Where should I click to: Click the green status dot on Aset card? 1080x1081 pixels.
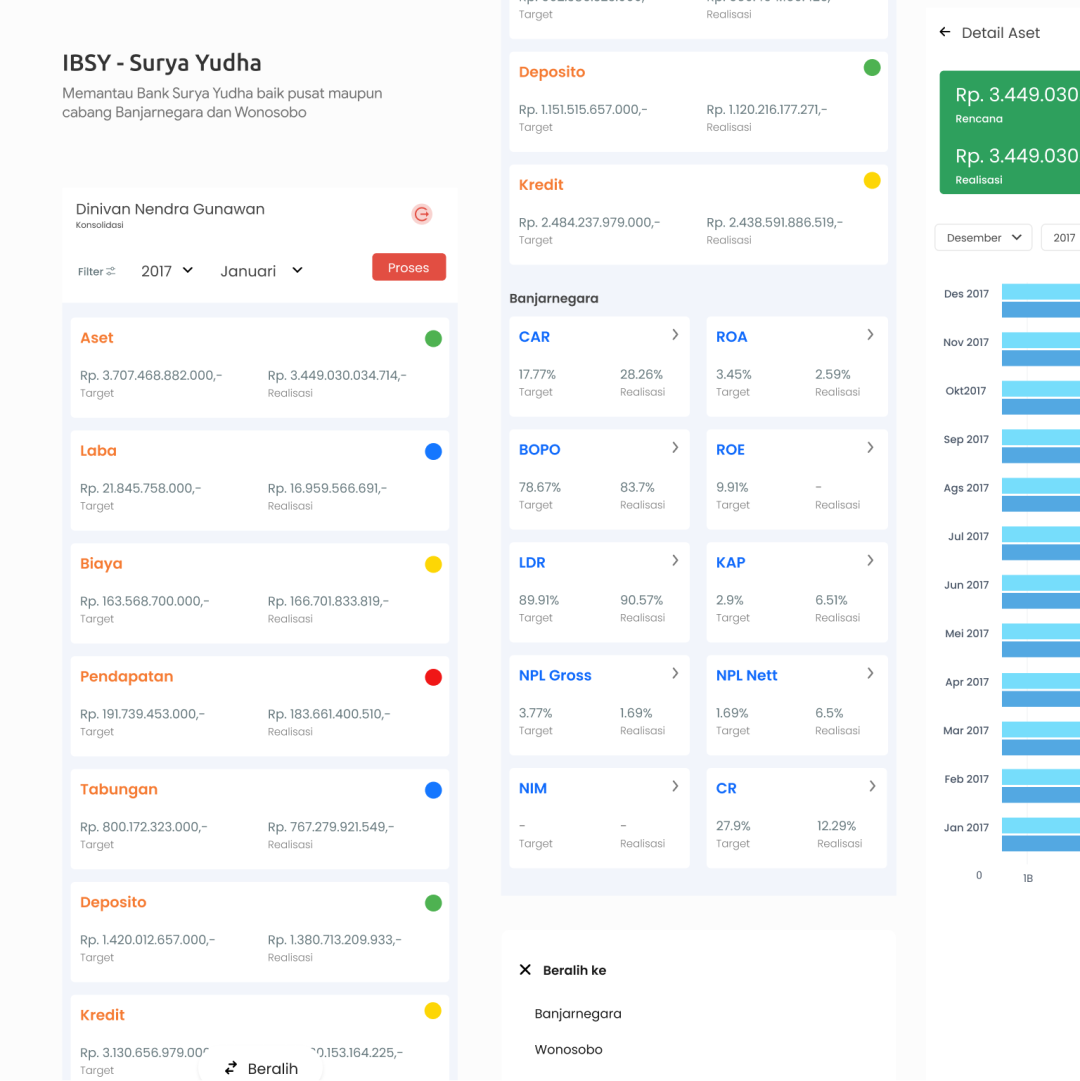433,339
